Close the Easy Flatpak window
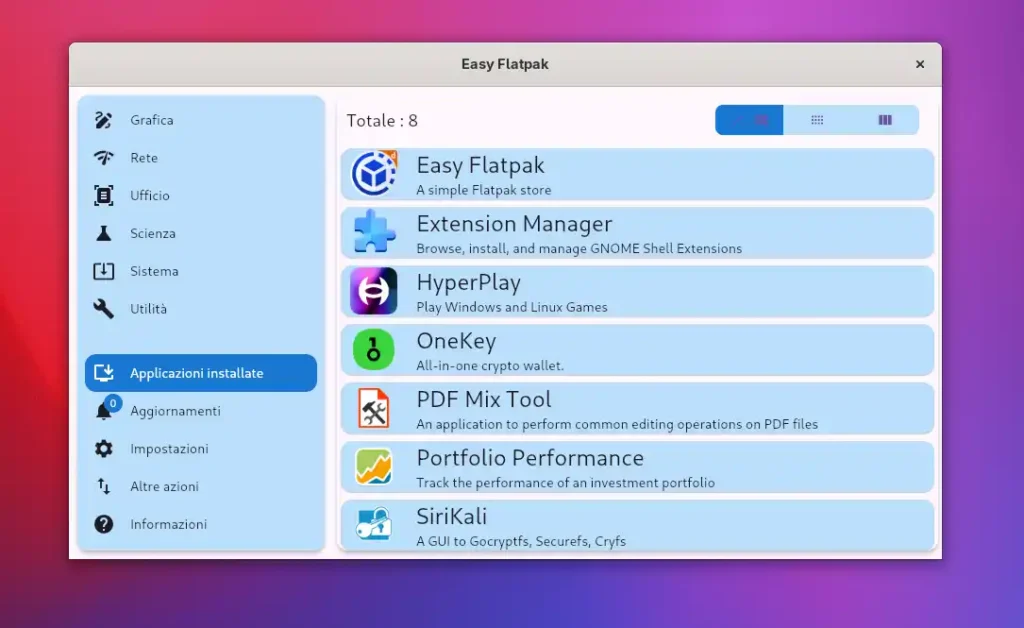Viewport: 1024px width, 628px height. [x=920, y=64]
